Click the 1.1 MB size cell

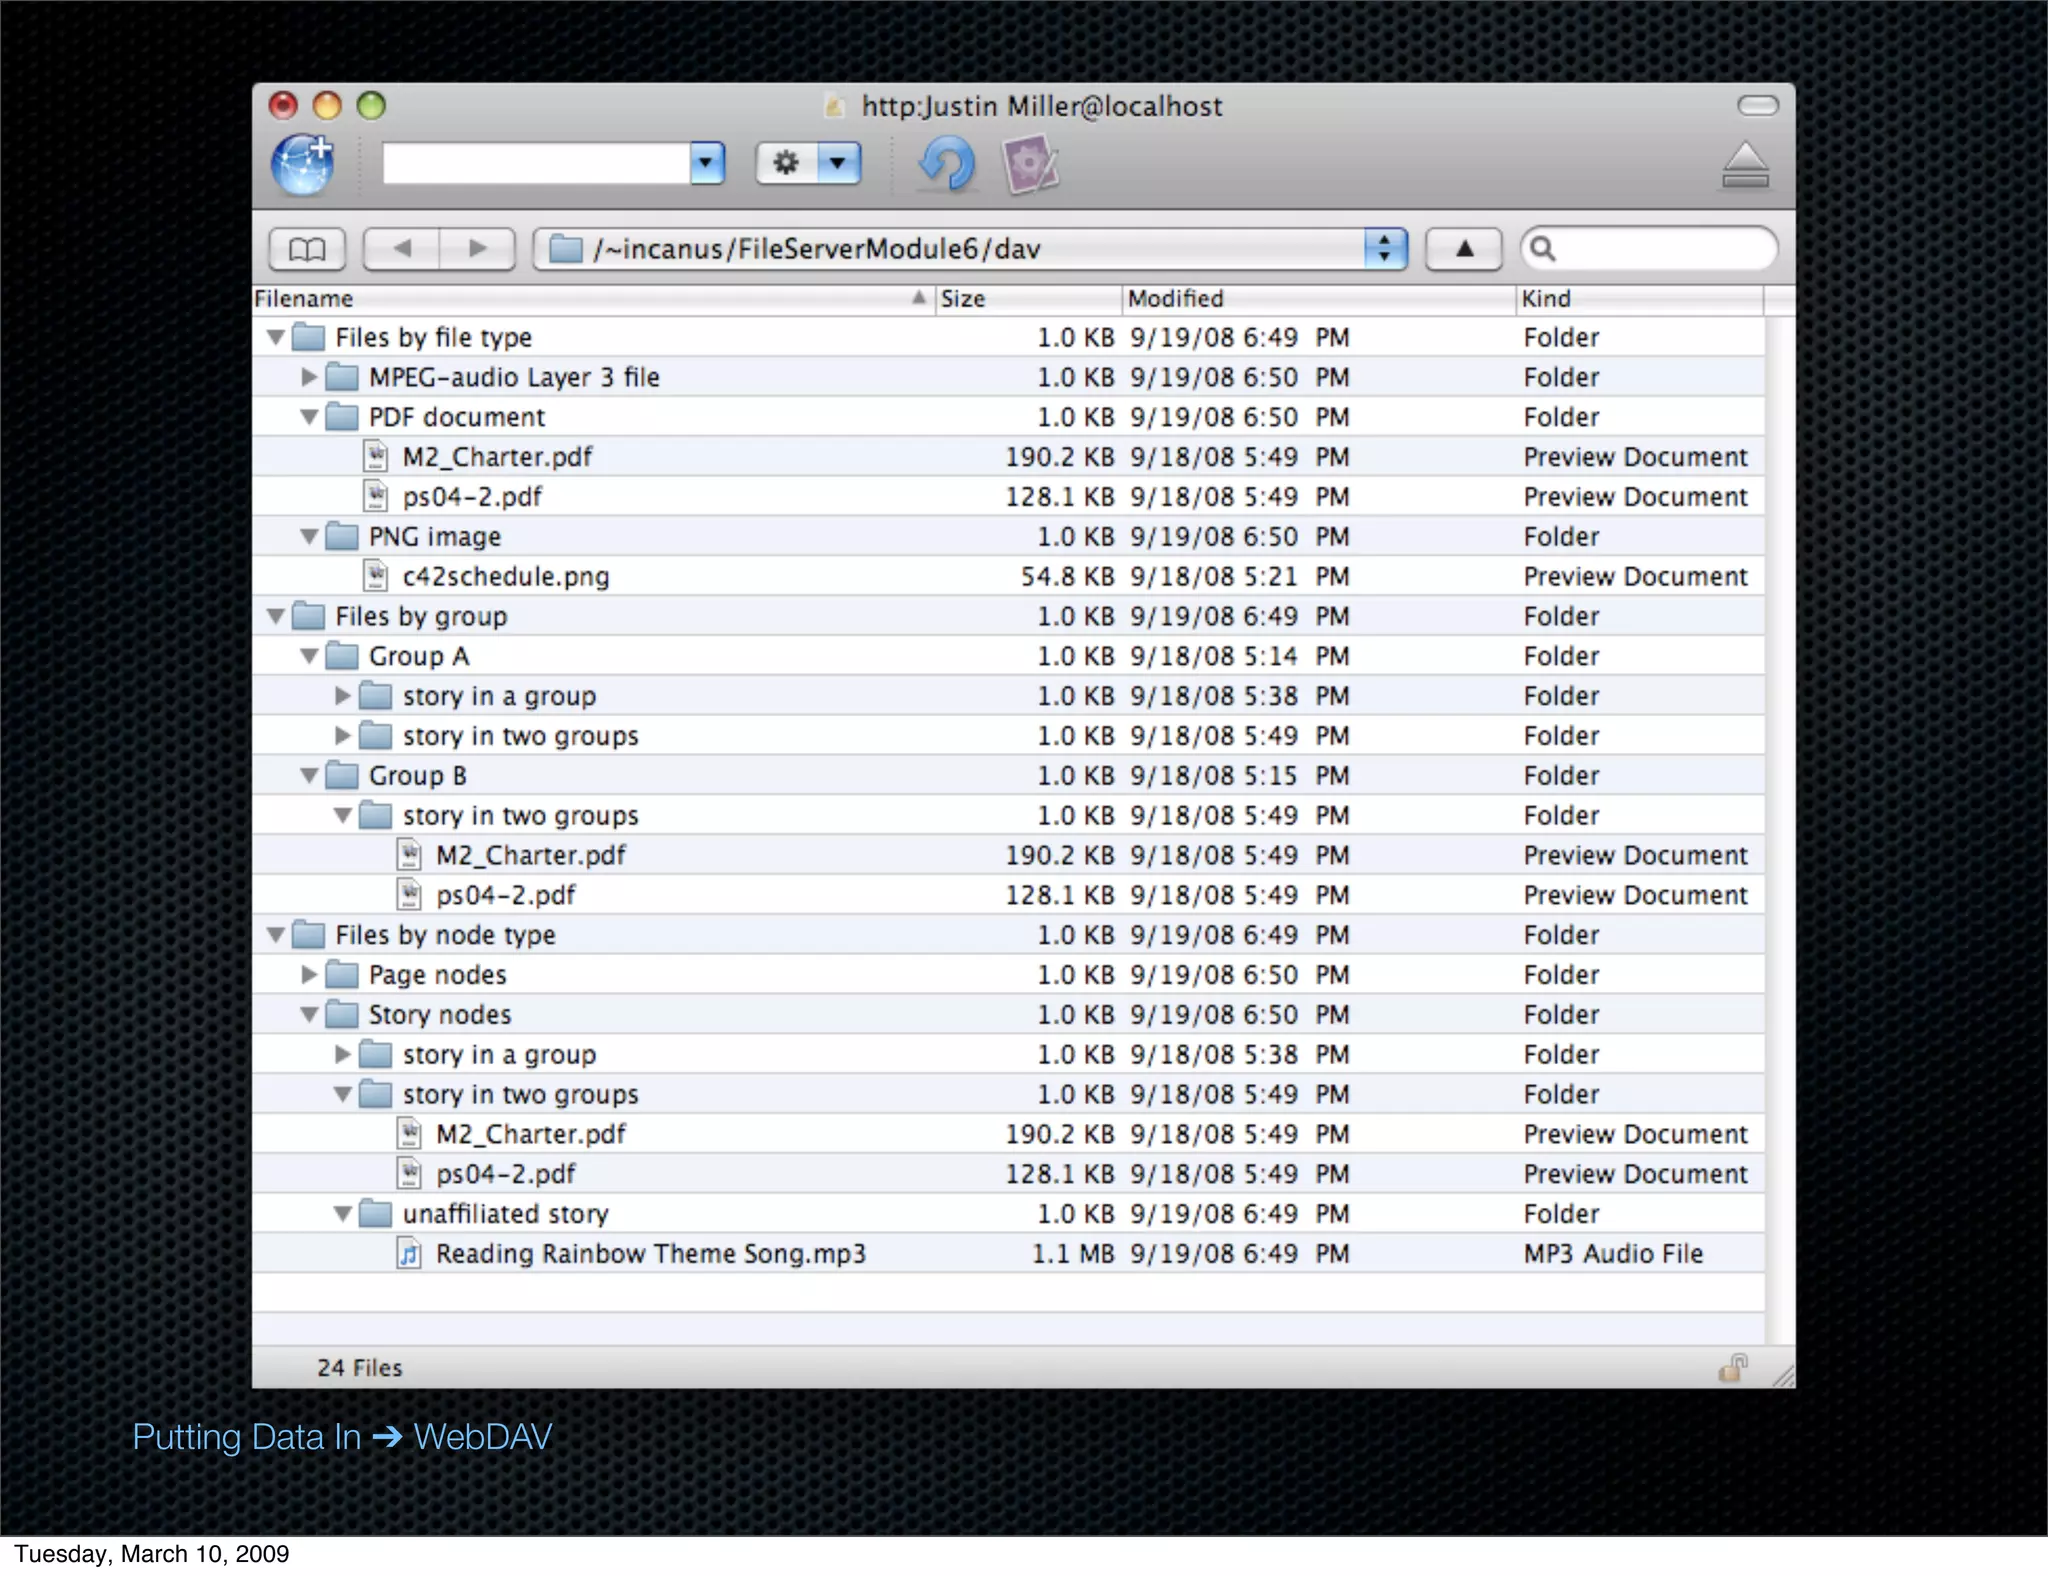pos(1073,1254)
